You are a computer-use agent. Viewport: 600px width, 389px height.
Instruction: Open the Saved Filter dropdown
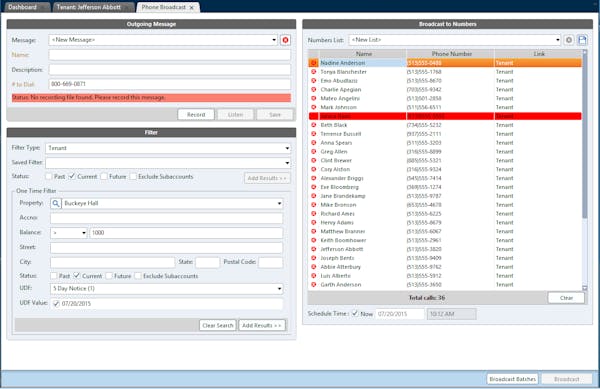(x=287, y=163)
